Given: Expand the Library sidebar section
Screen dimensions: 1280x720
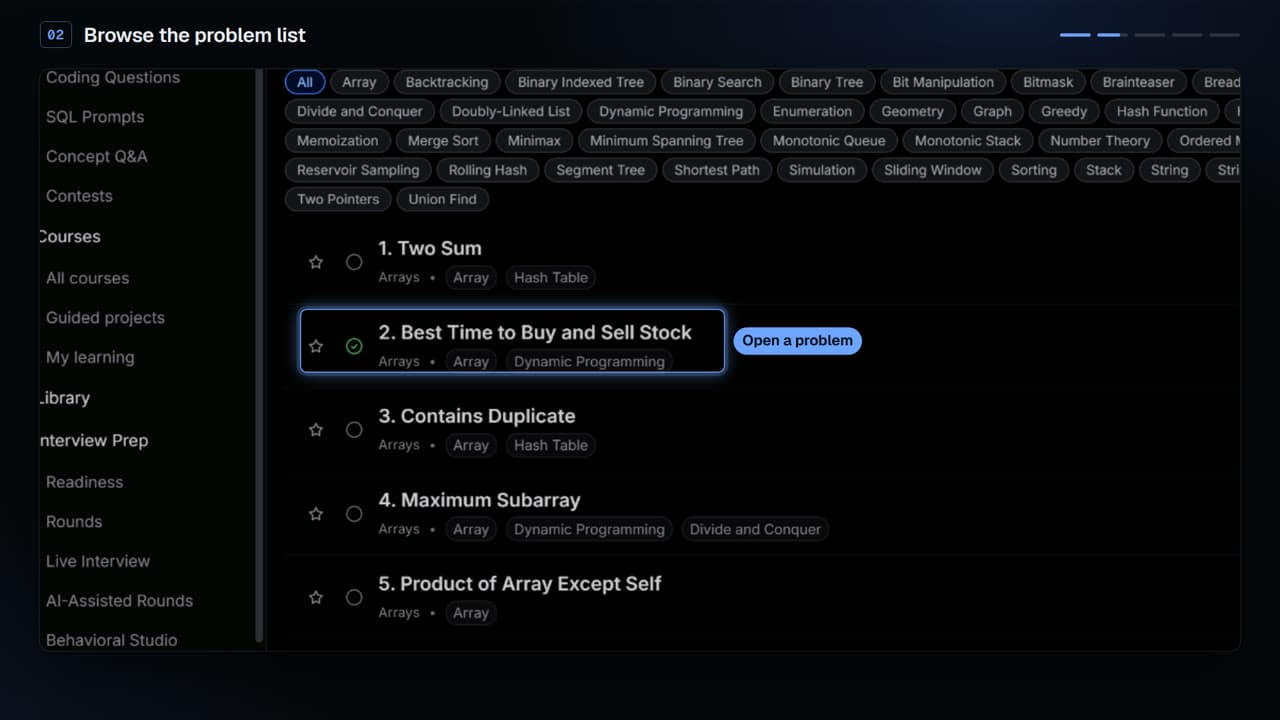Looking at the screenshot, I should [x=65, y=398].
